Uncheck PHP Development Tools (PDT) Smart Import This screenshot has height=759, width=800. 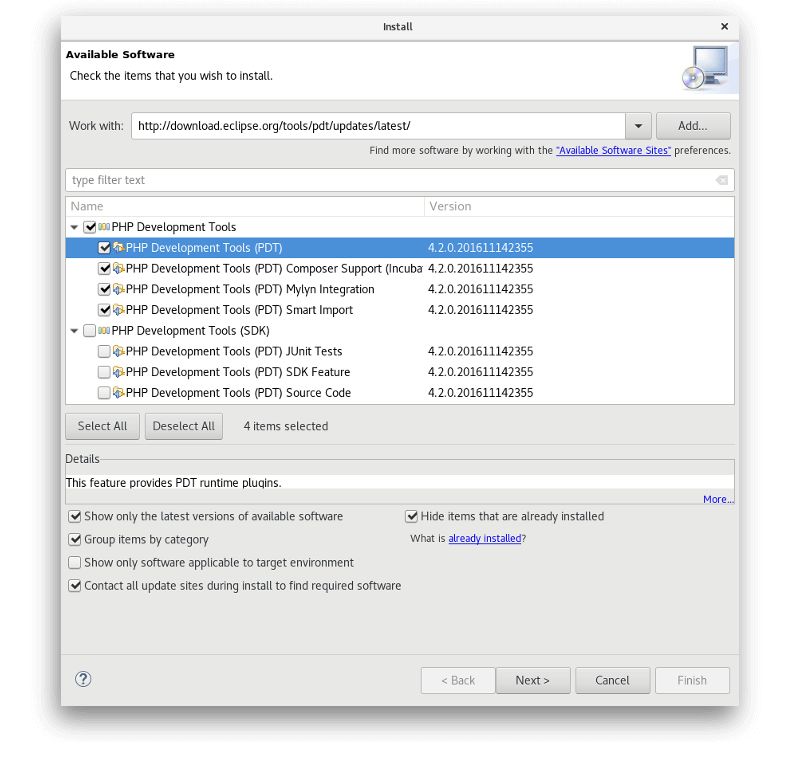(105, 309)
